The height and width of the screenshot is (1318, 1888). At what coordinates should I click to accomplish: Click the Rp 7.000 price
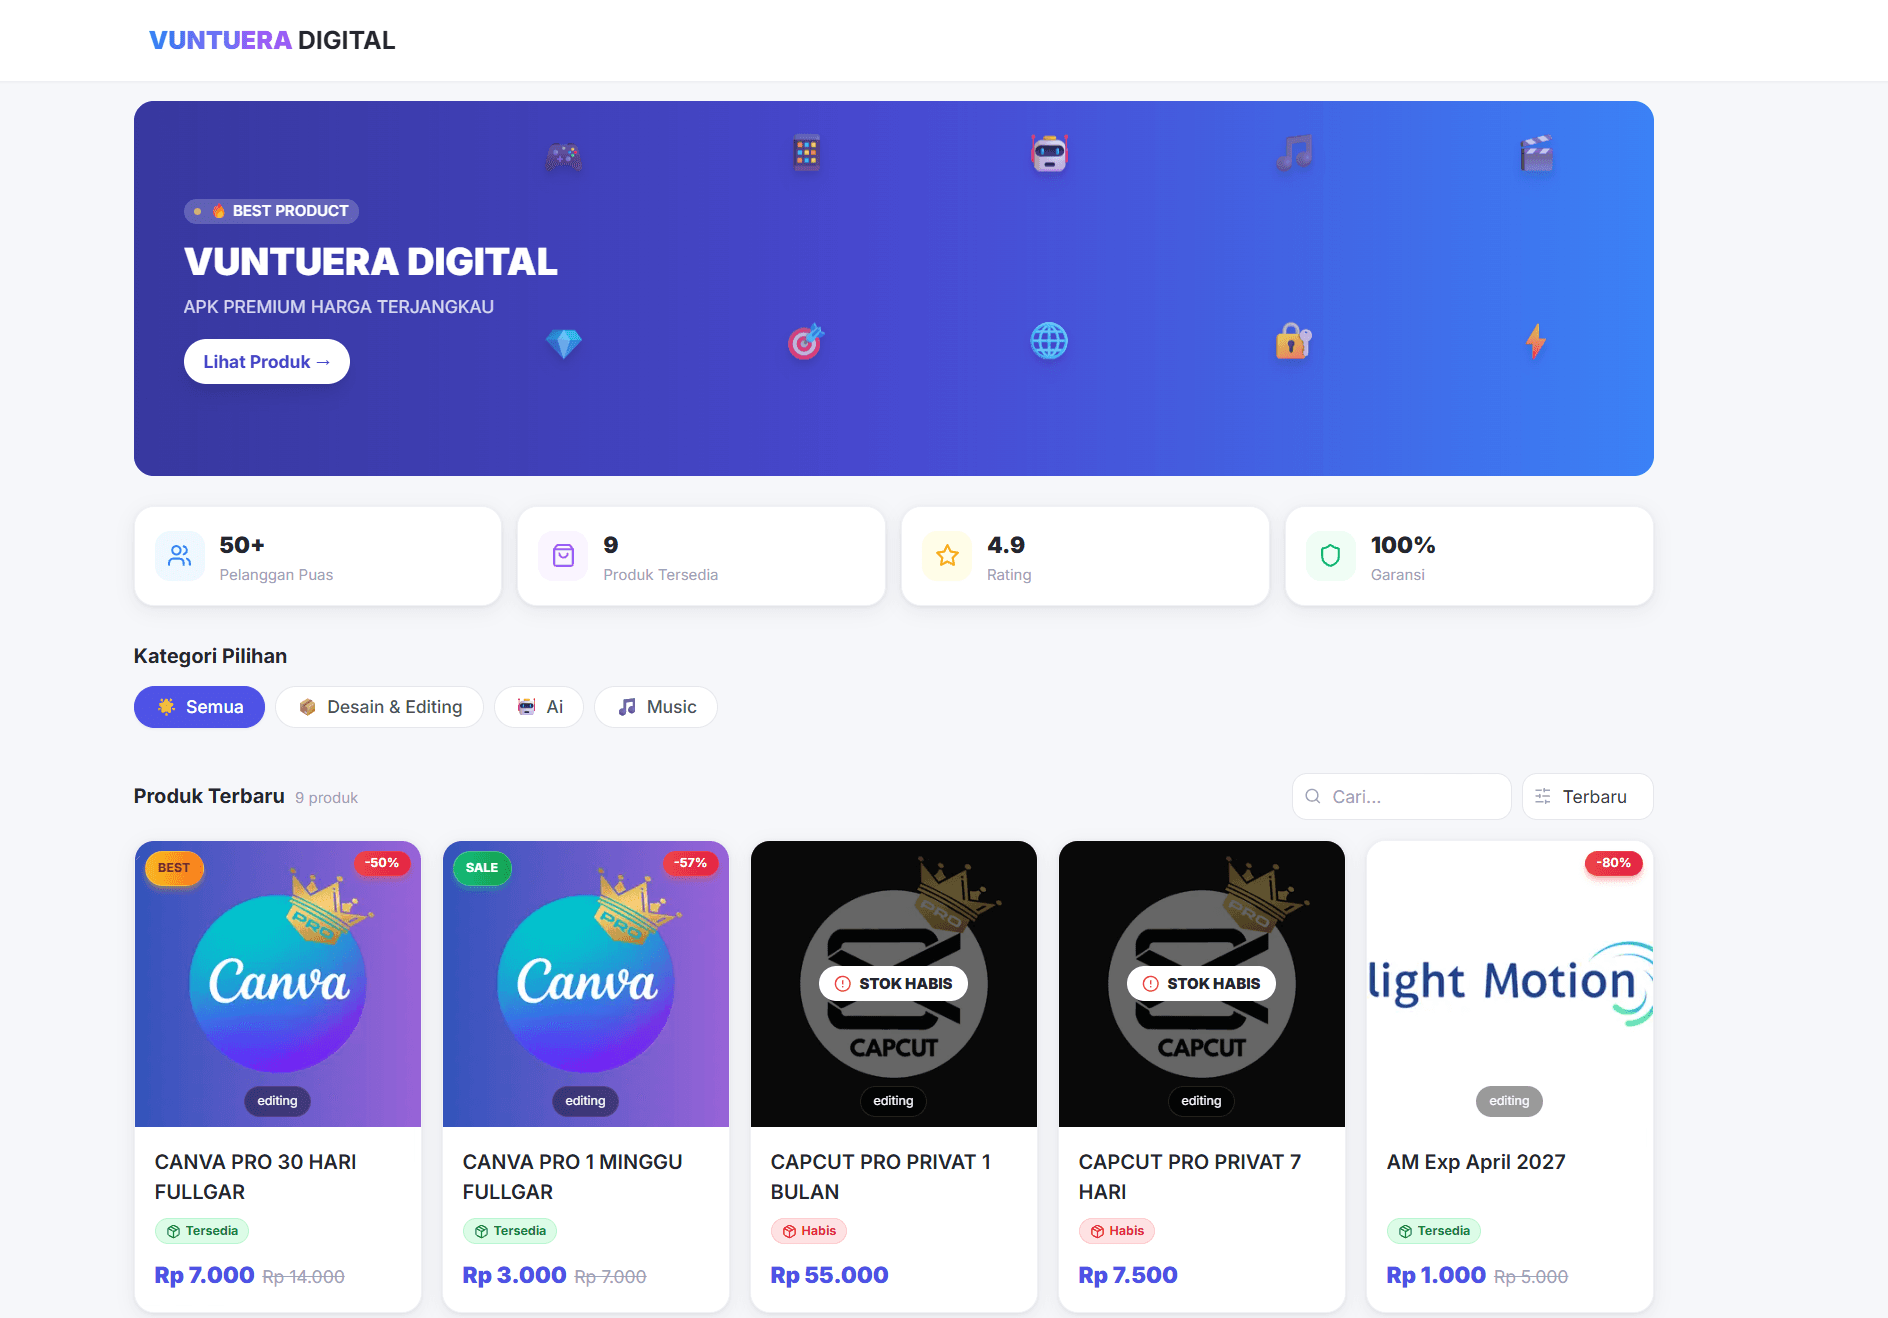click(x=205, y=1275)
